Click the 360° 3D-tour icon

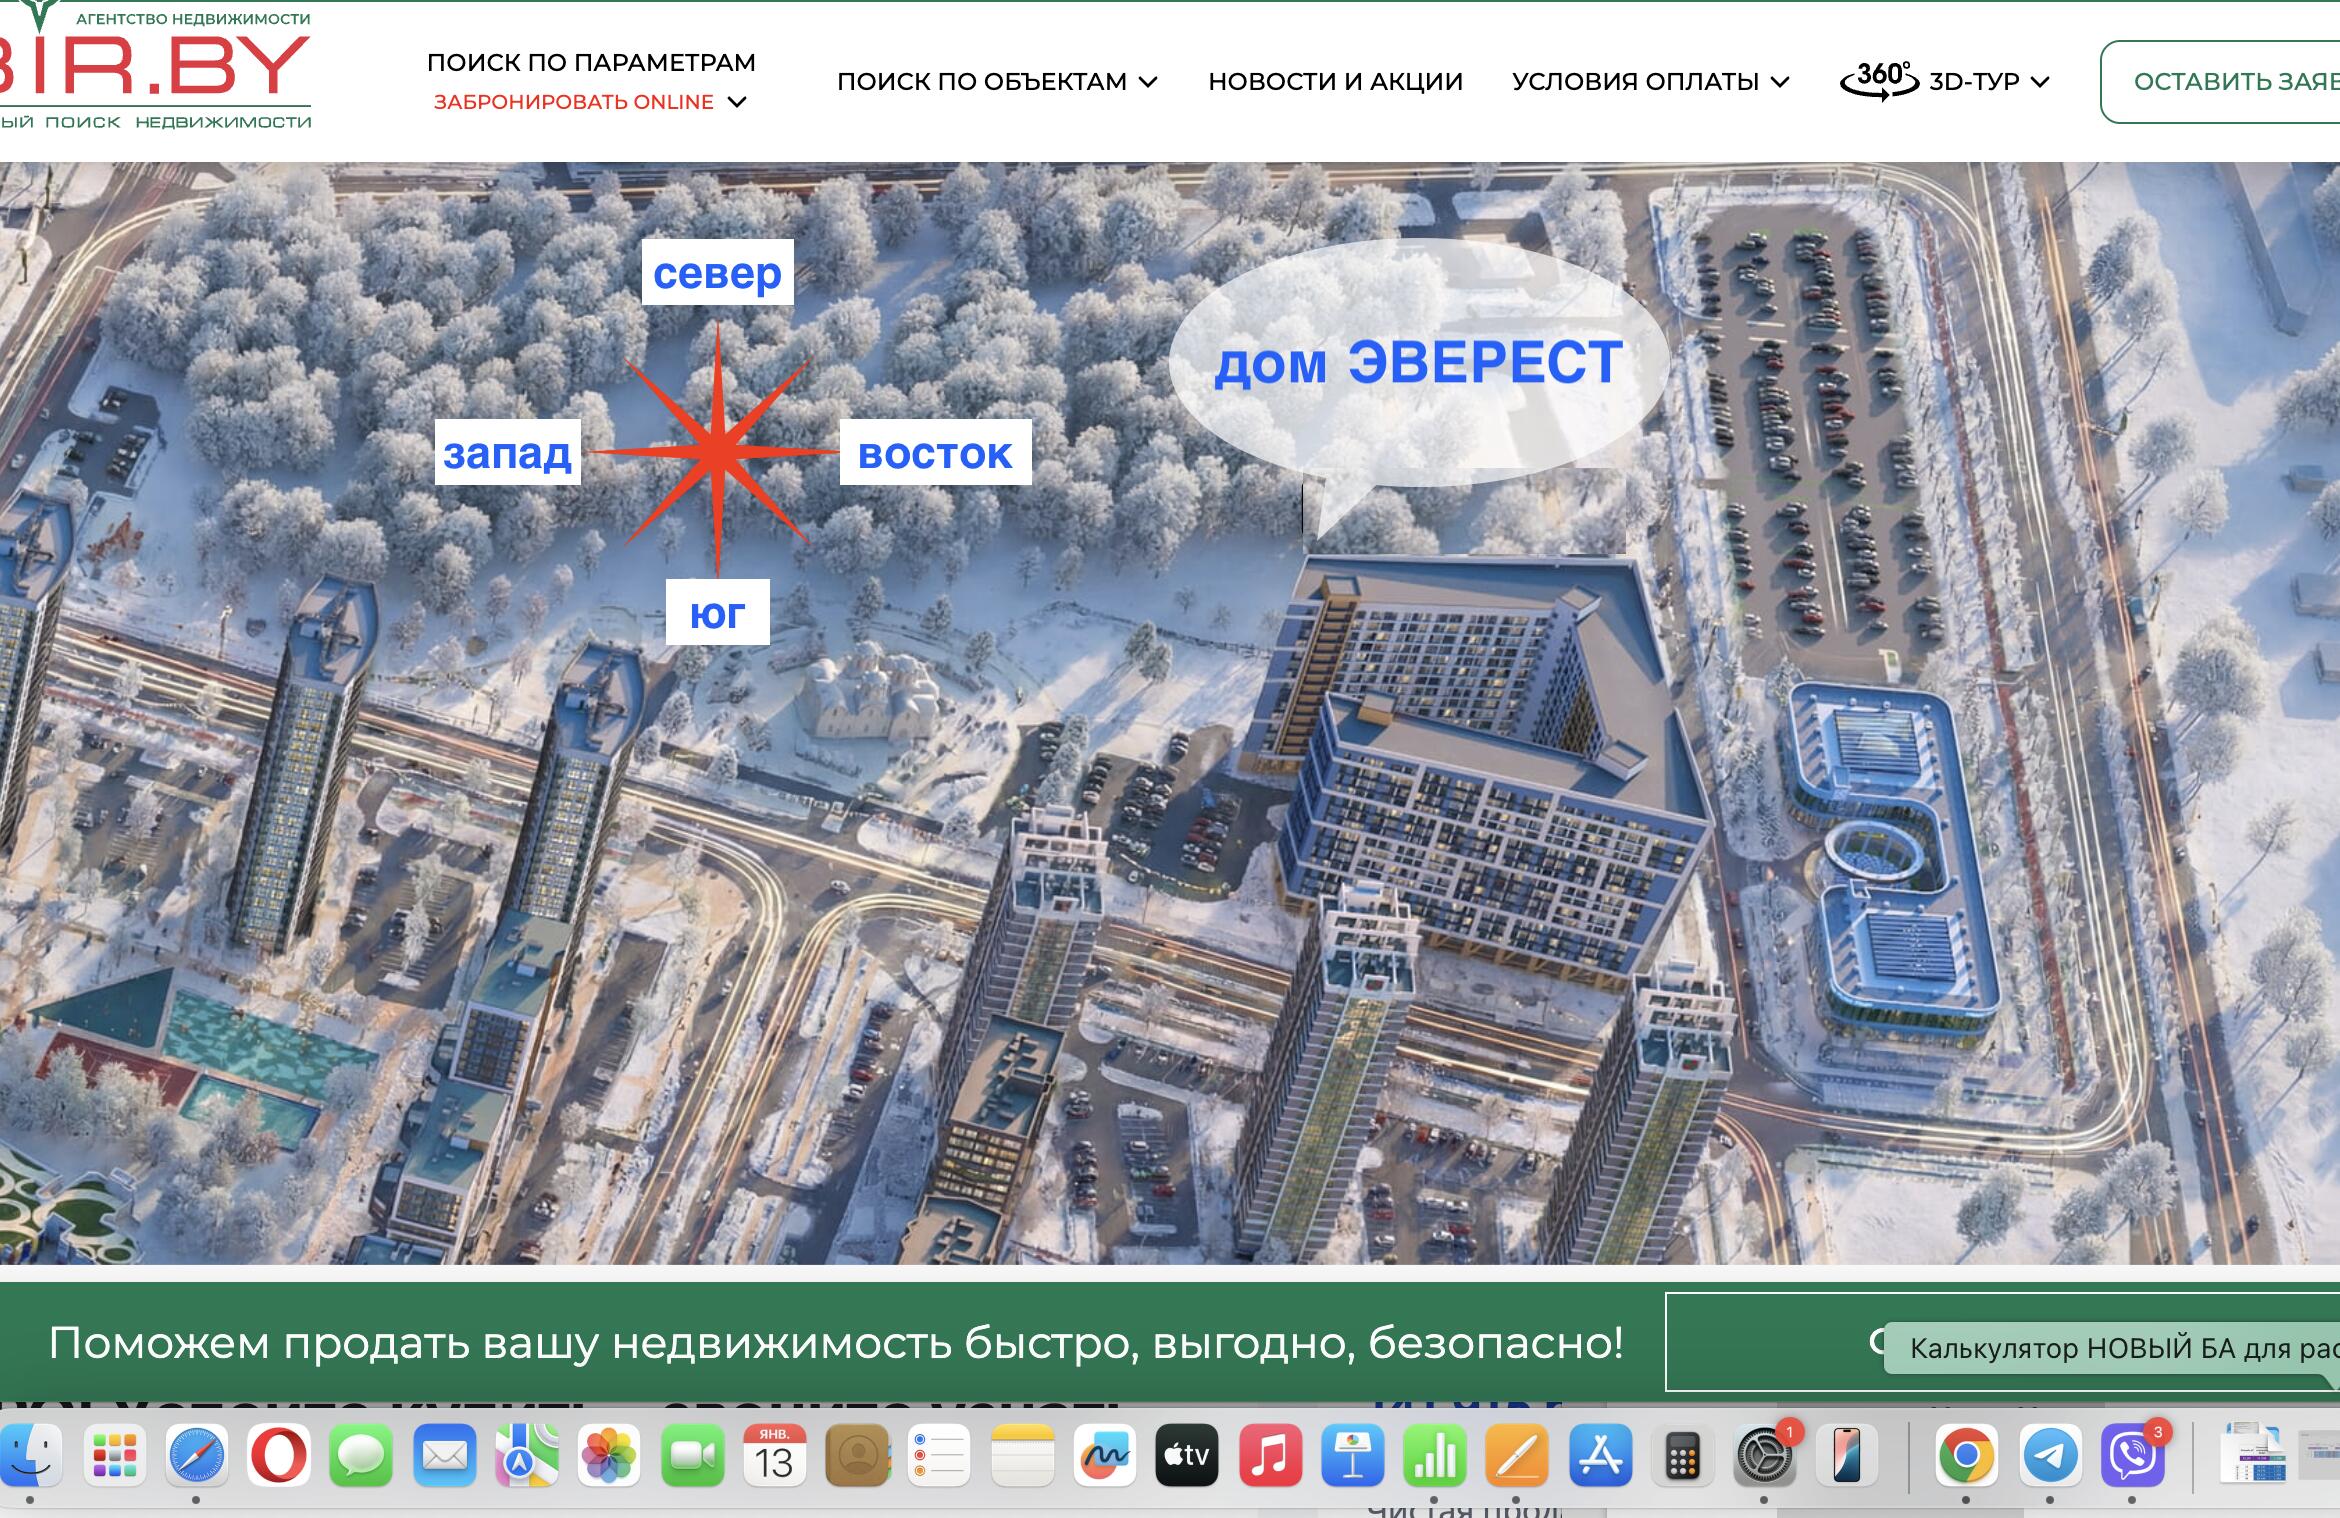coord(1879,80)
